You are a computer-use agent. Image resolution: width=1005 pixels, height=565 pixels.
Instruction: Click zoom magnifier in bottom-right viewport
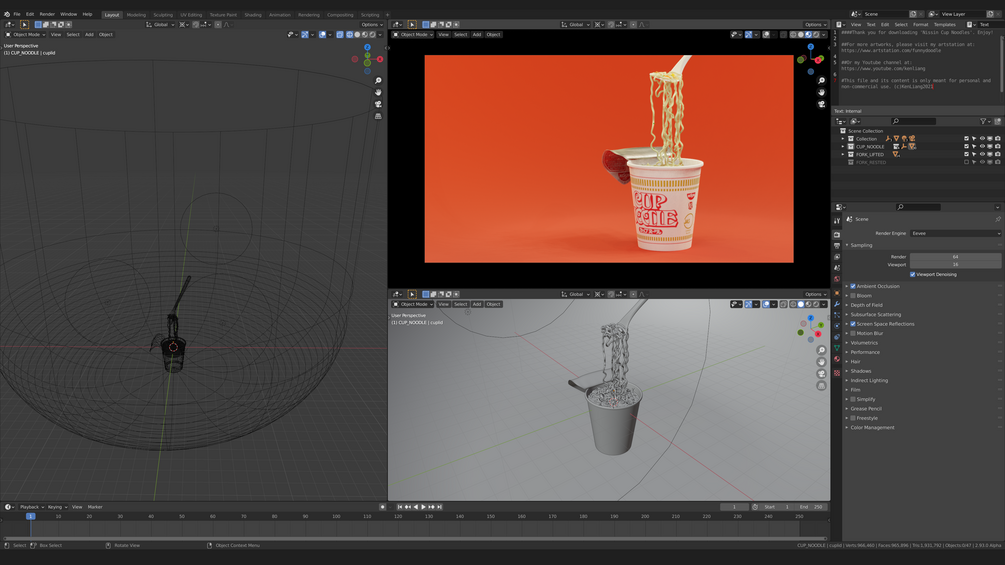tap(821, 350)
